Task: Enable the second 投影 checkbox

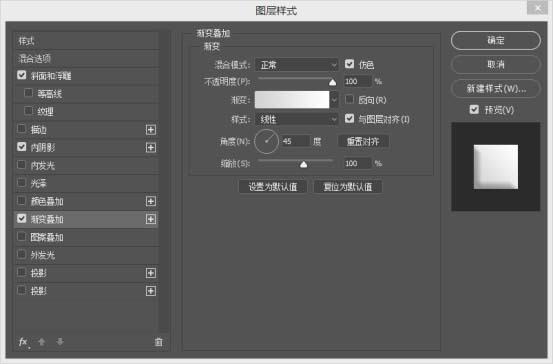Action: click(22, 290)
